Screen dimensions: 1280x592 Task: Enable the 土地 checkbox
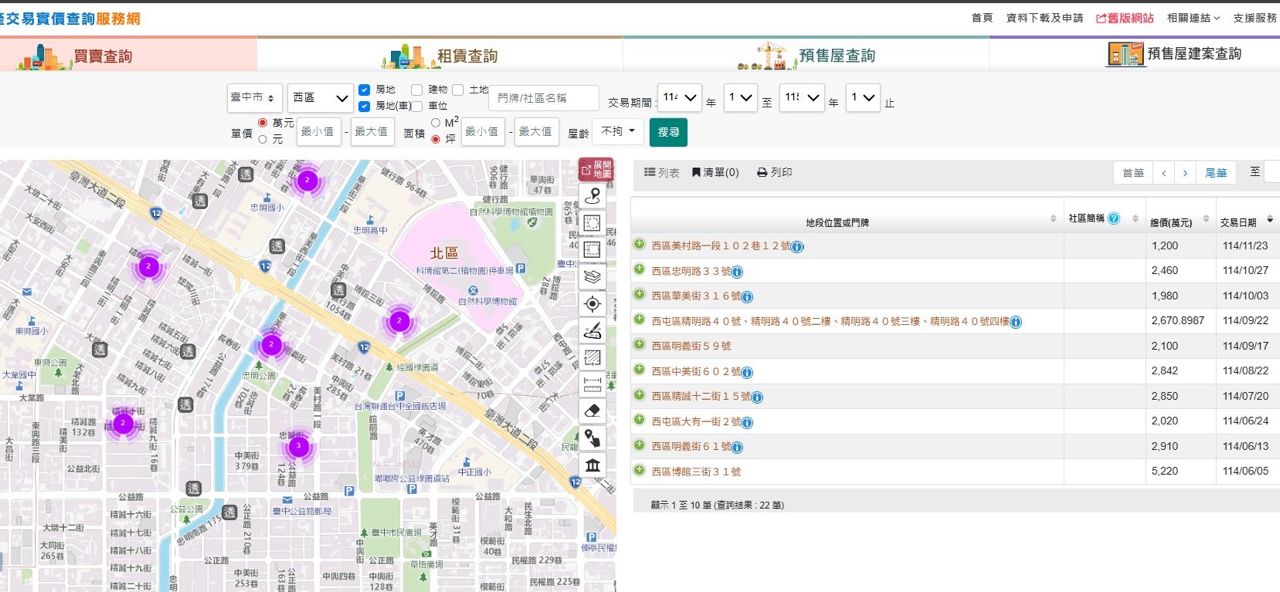point(457,90)
